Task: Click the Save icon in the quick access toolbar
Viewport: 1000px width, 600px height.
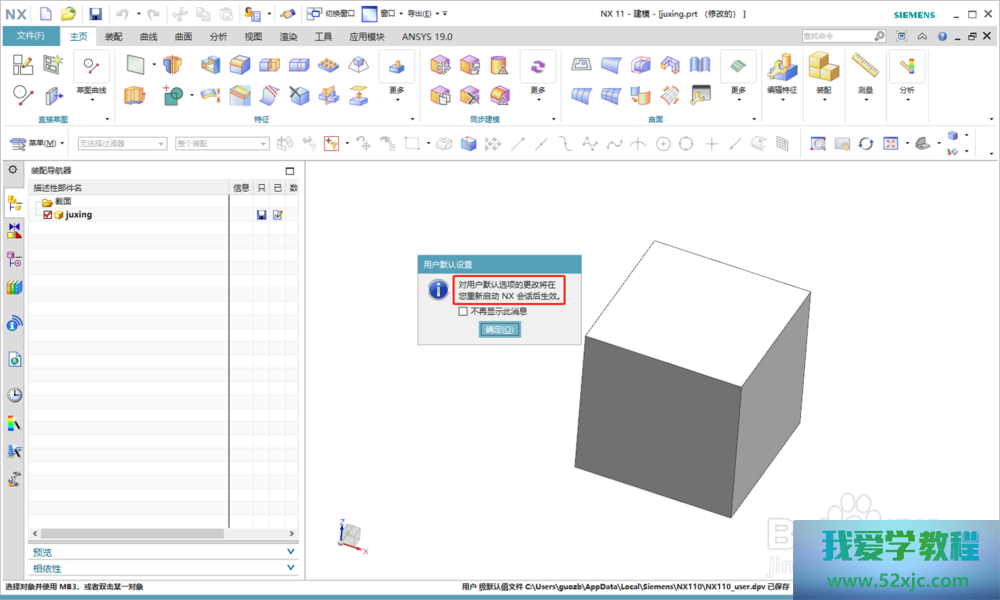Action: coord(95,14)
